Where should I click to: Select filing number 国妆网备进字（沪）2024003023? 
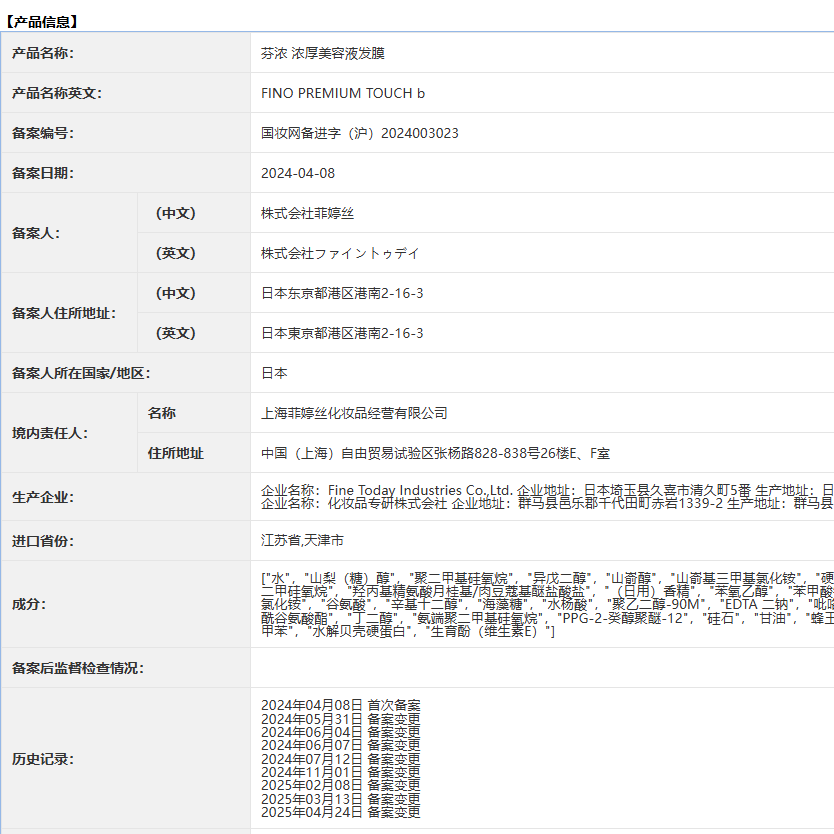360,133
